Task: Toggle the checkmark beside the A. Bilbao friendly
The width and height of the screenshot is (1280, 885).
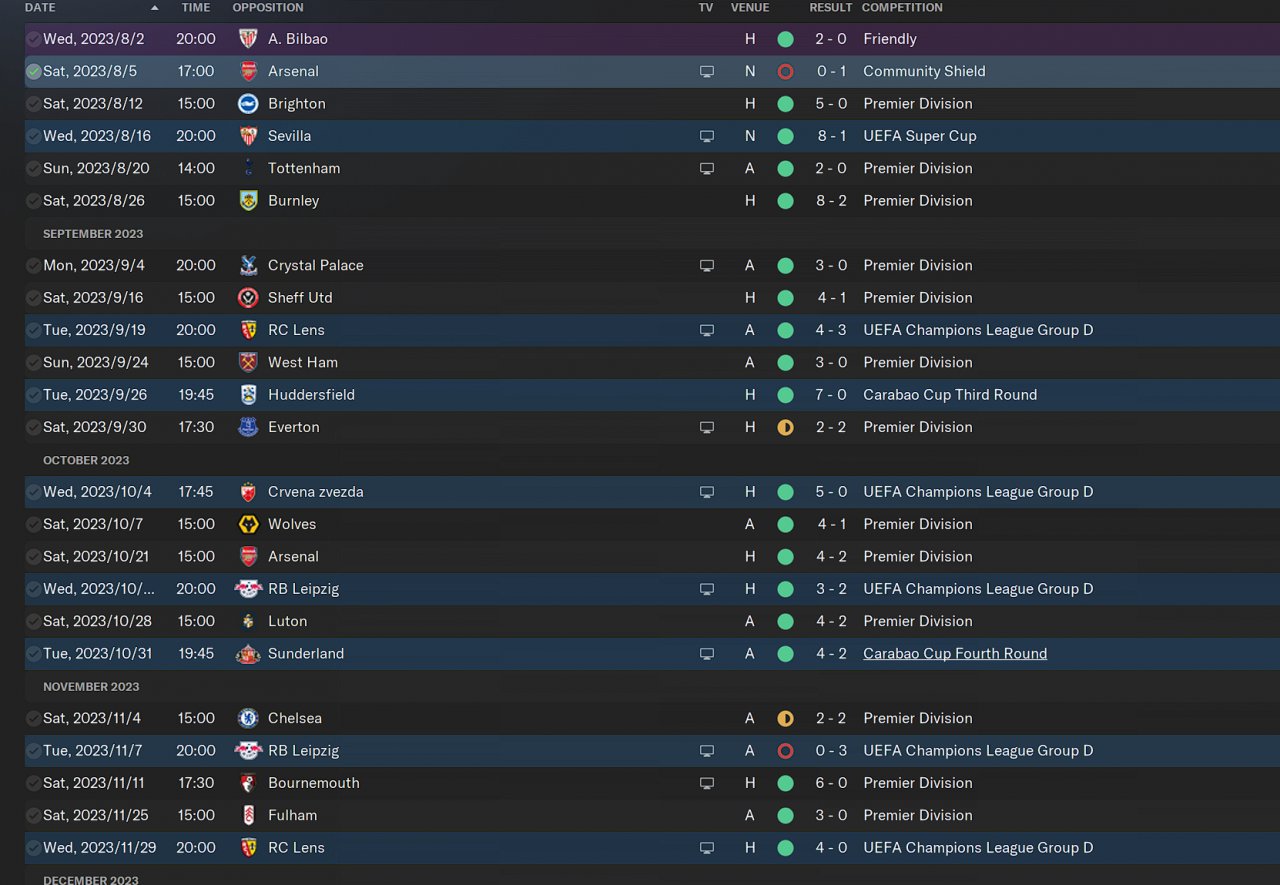Action: 34,39
